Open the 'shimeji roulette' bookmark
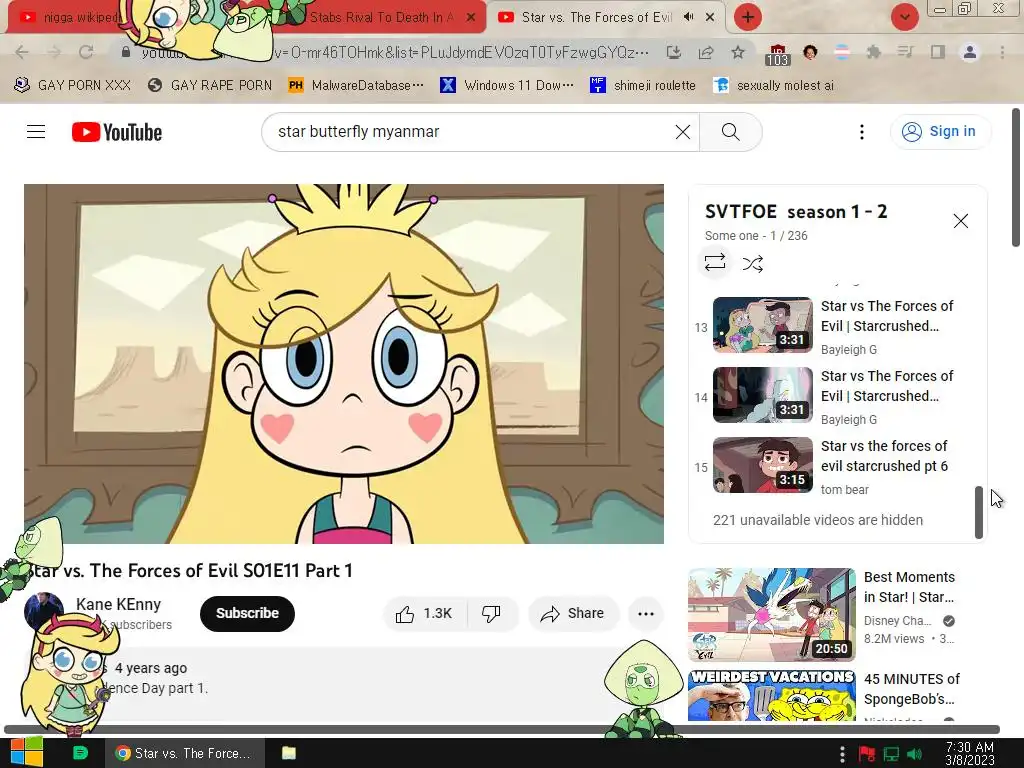Image resolution: width=1024 pixels, height=768 pixels. [x=643, y=86]
